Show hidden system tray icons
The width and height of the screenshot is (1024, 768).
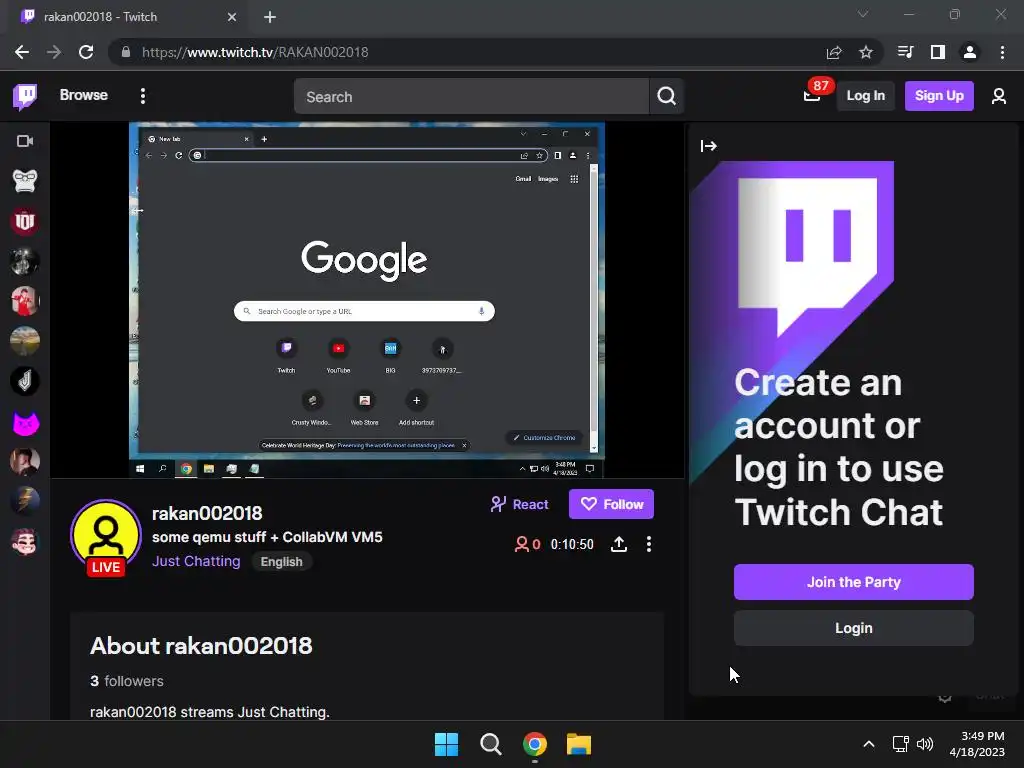click(x=869, y=744)
